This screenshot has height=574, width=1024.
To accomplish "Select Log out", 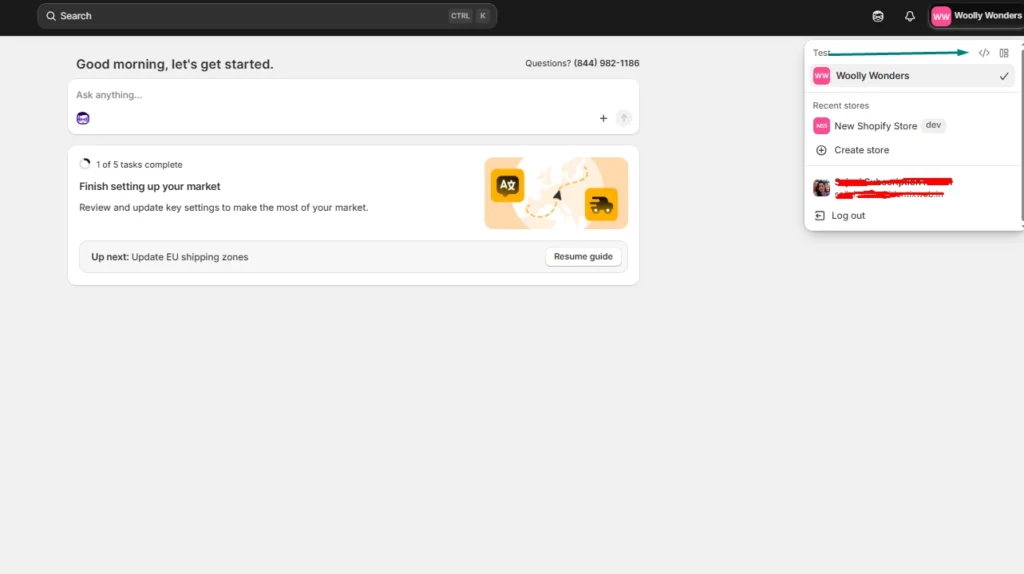I will coord(912,215).
